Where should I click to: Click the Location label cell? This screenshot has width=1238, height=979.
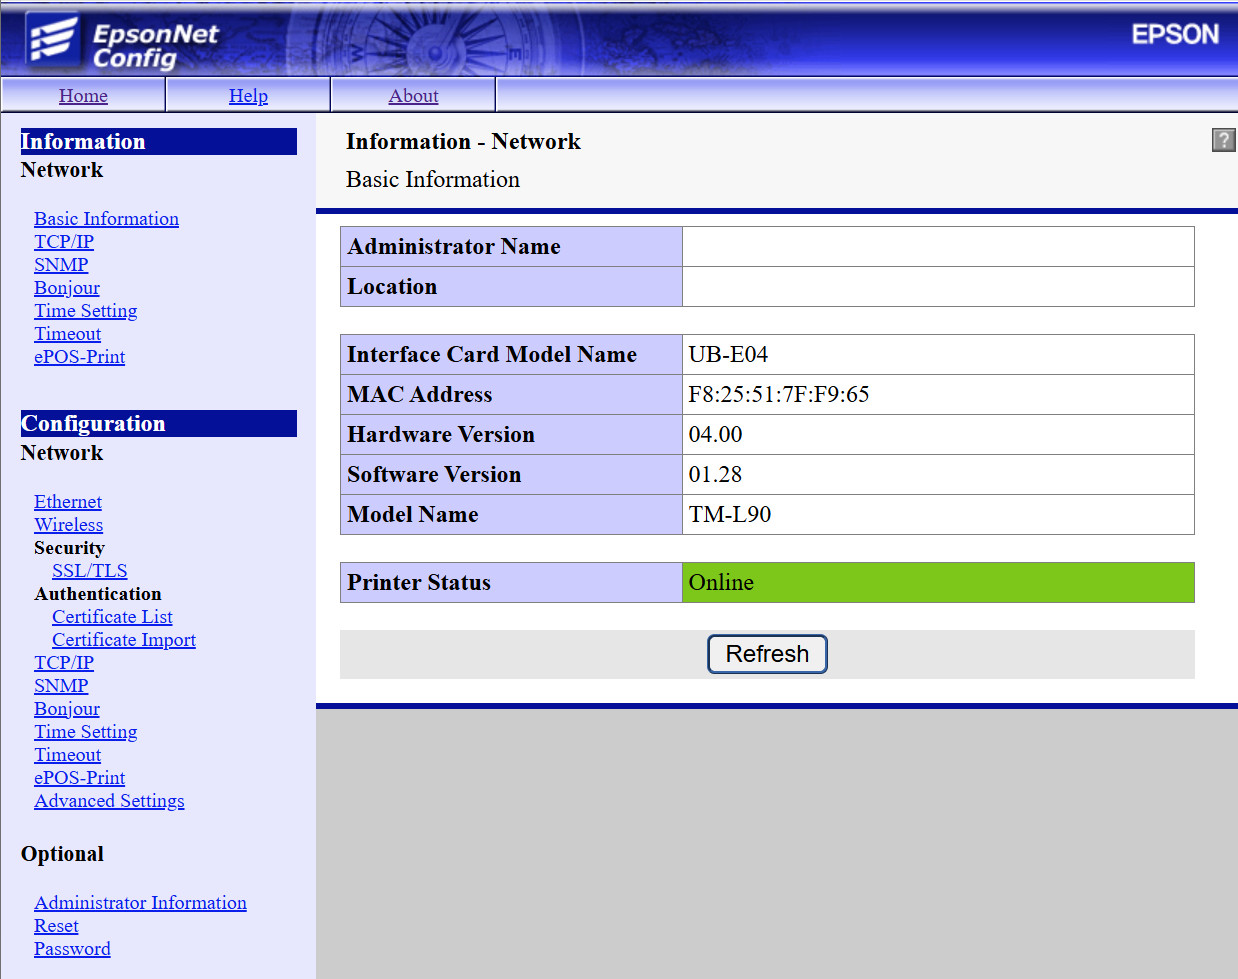pos(512,287)
